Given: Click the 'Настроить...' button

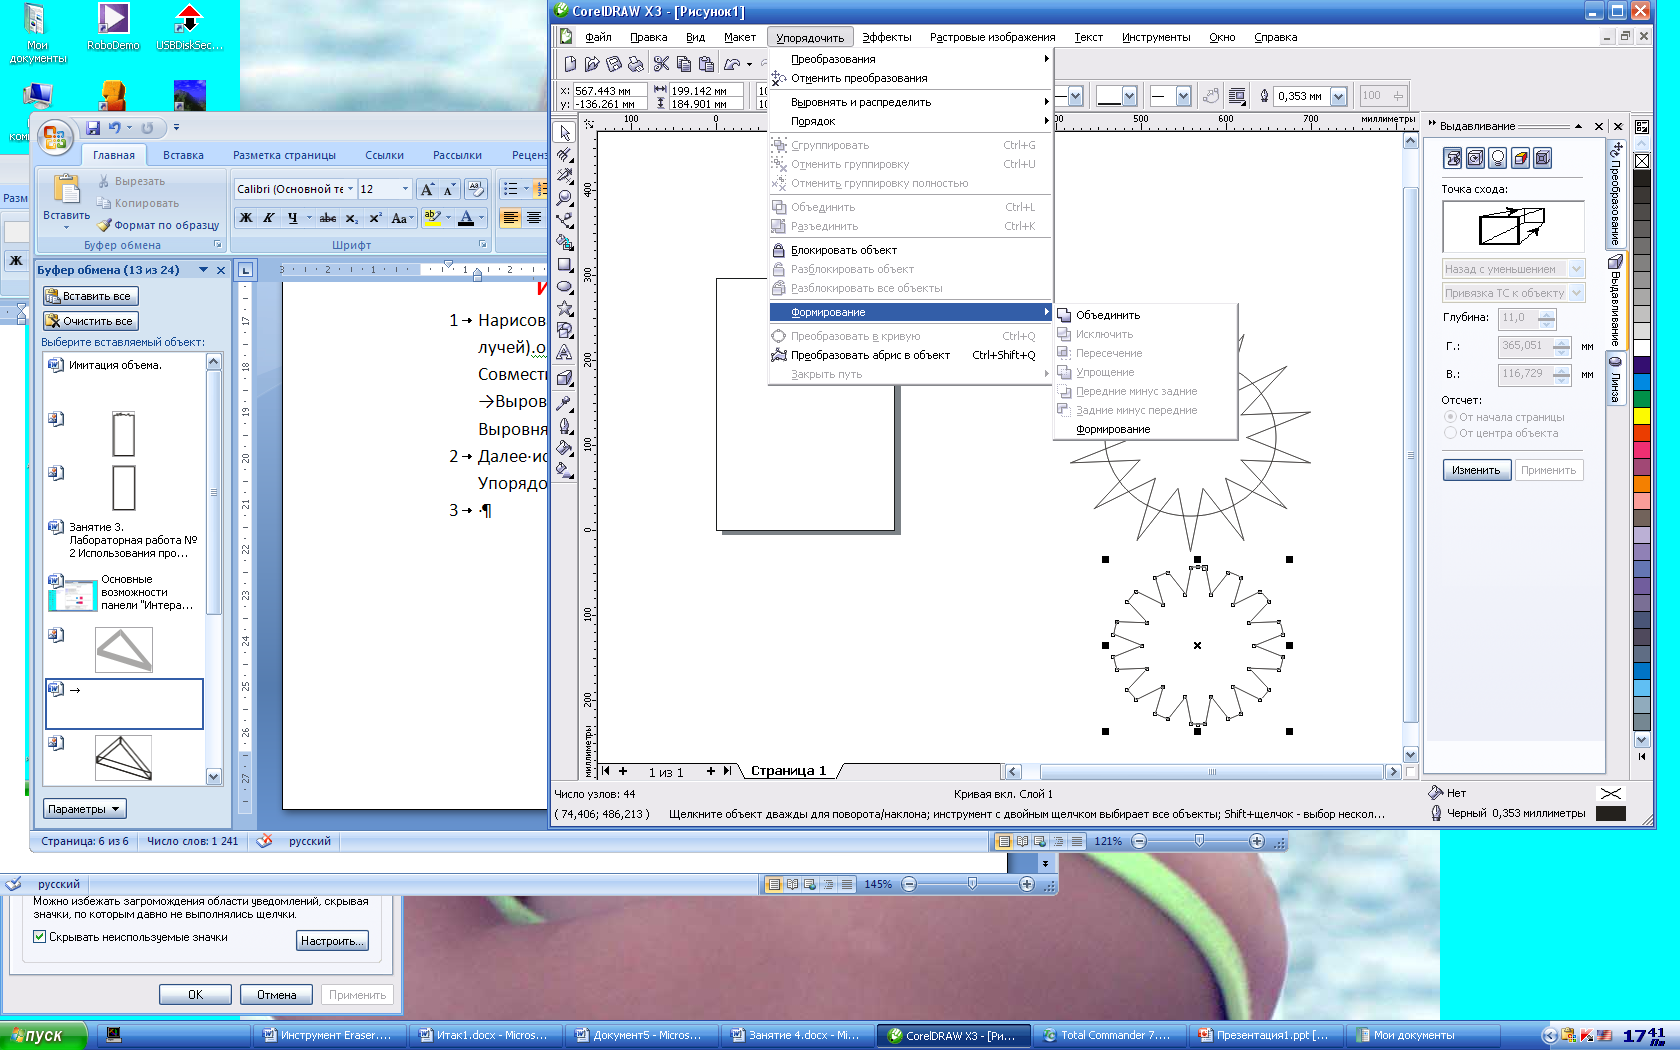Looking at the screenshot, I should (333, 941).
